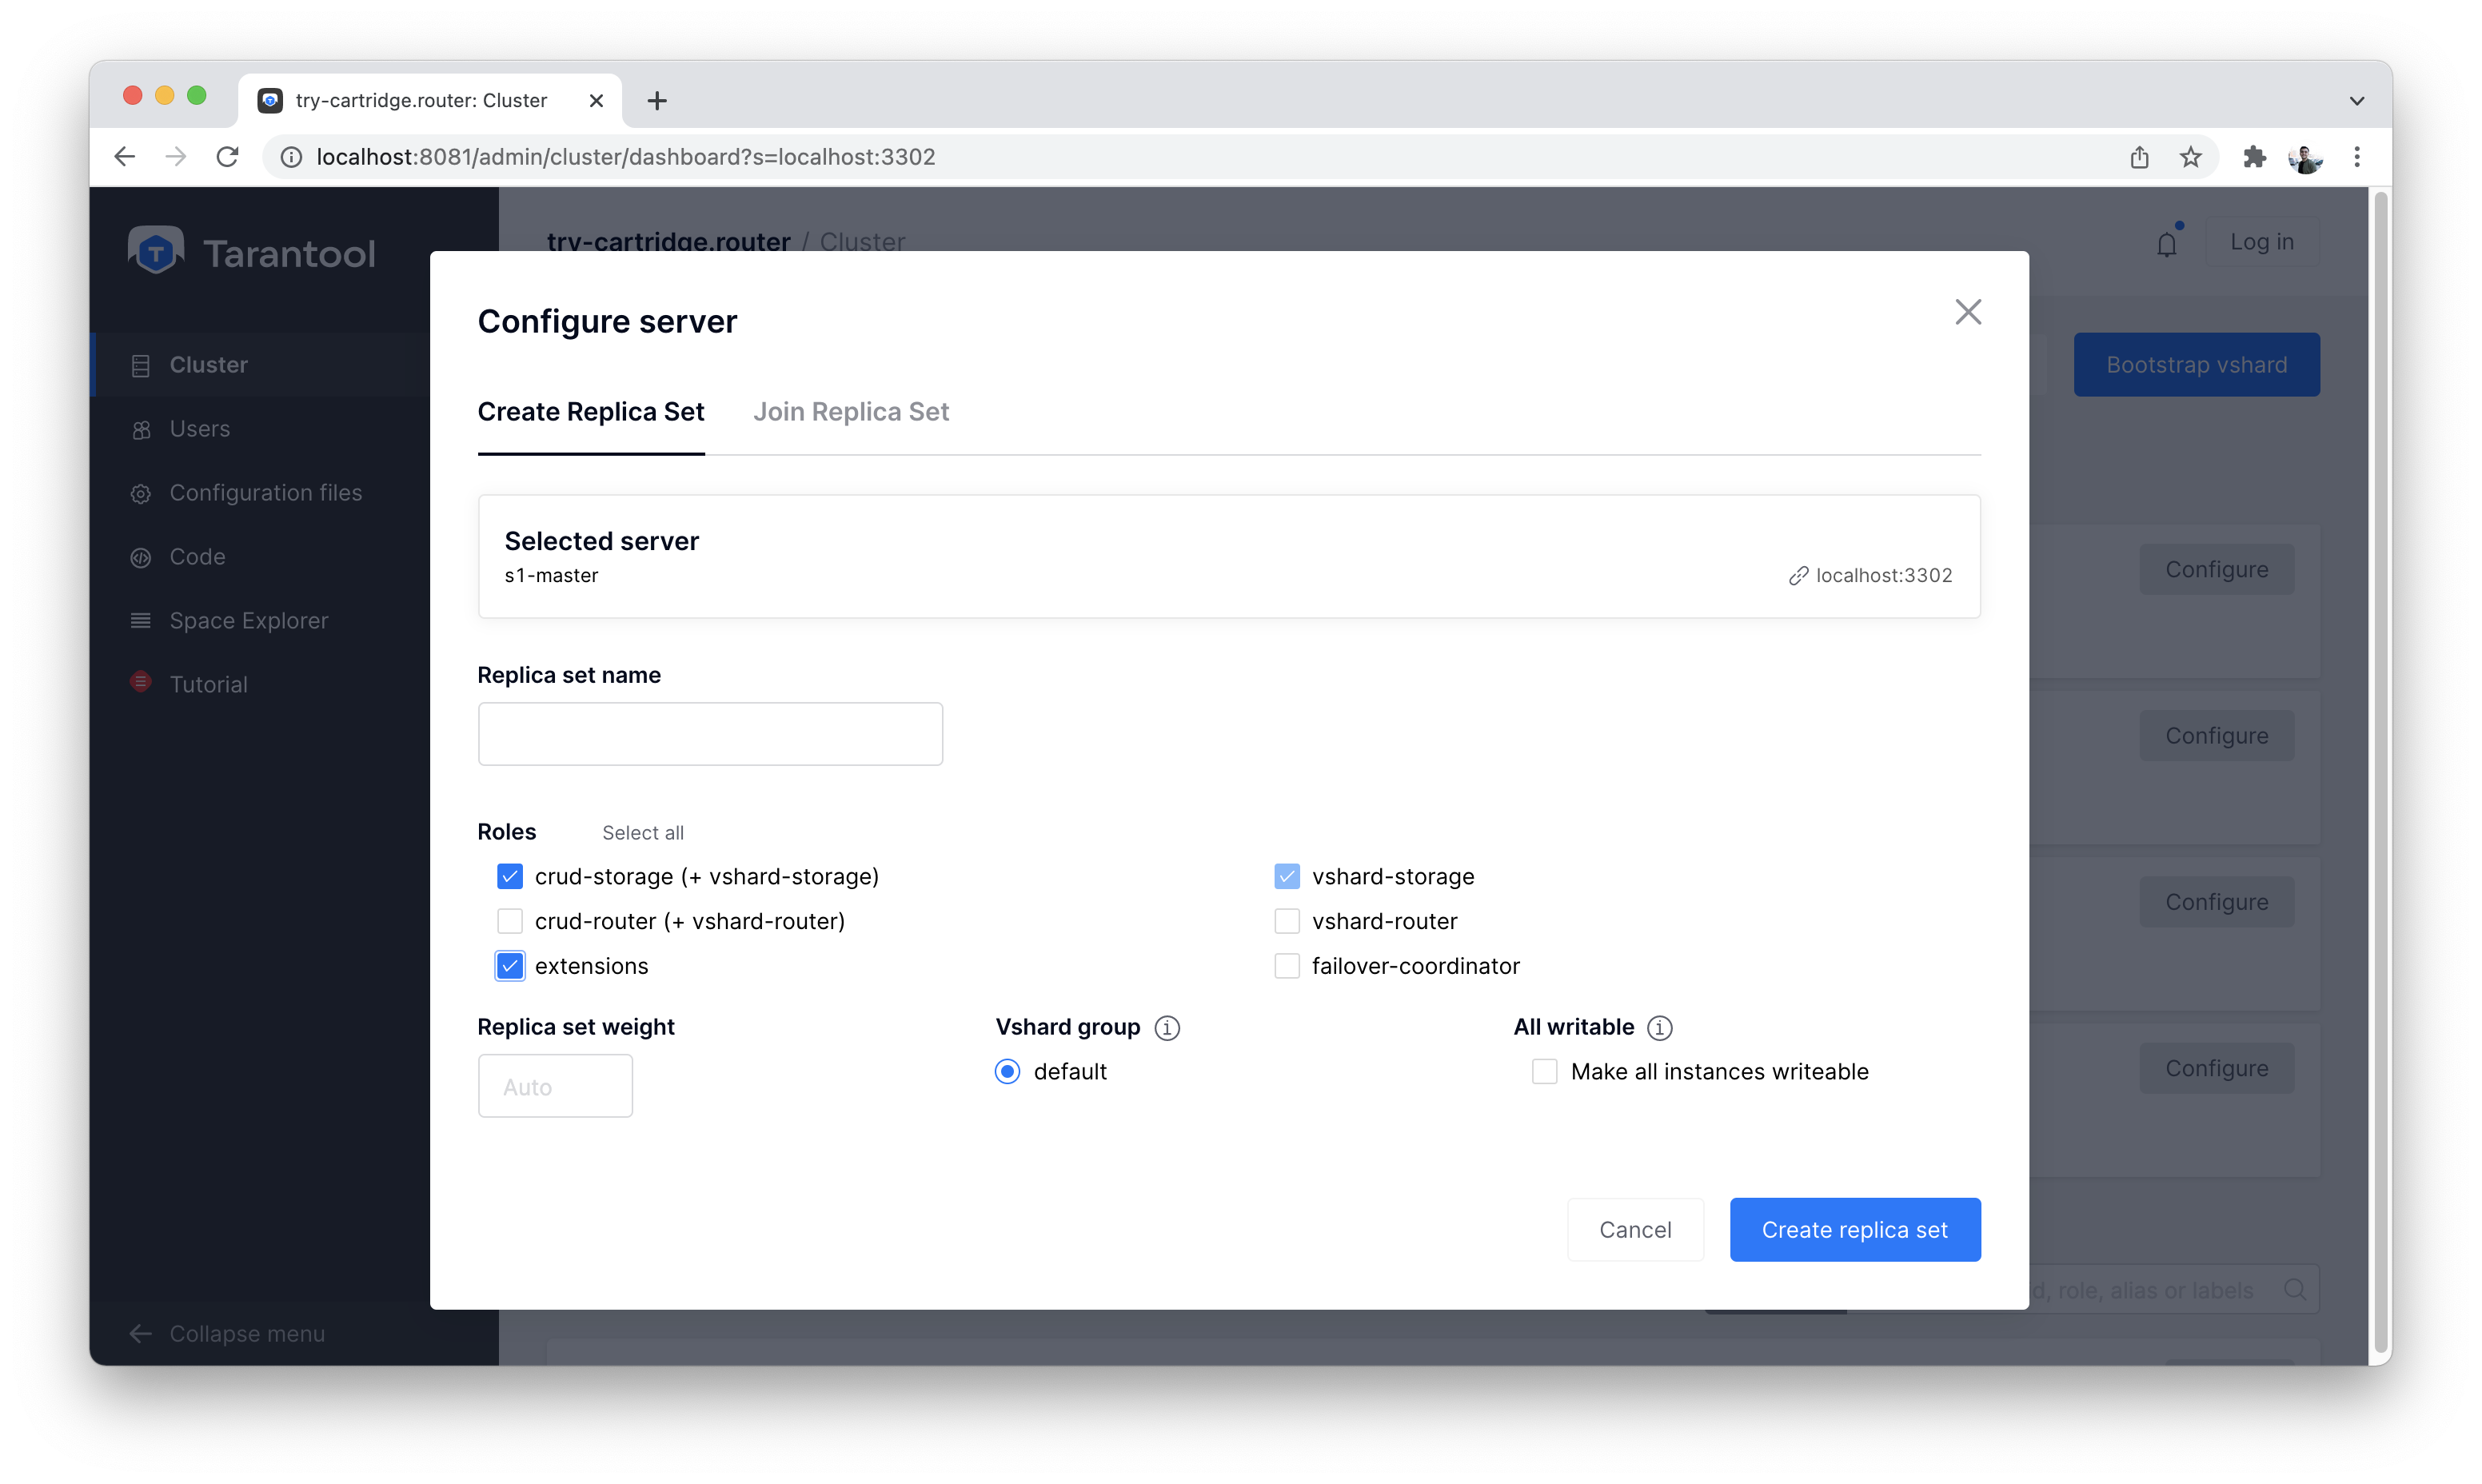Collapse the sidebar menu
This screenshot has height=1484, width=2482.
[227, 1334]
